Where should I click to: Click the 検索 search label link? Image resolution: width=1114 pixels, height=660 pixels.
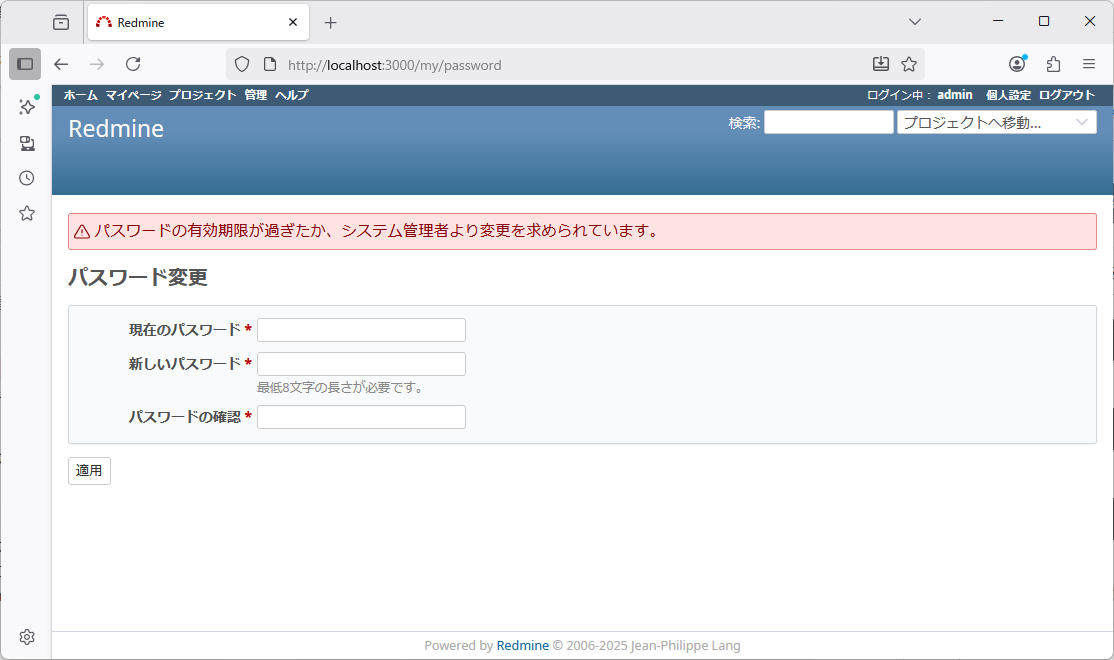[x=743, y=123]
